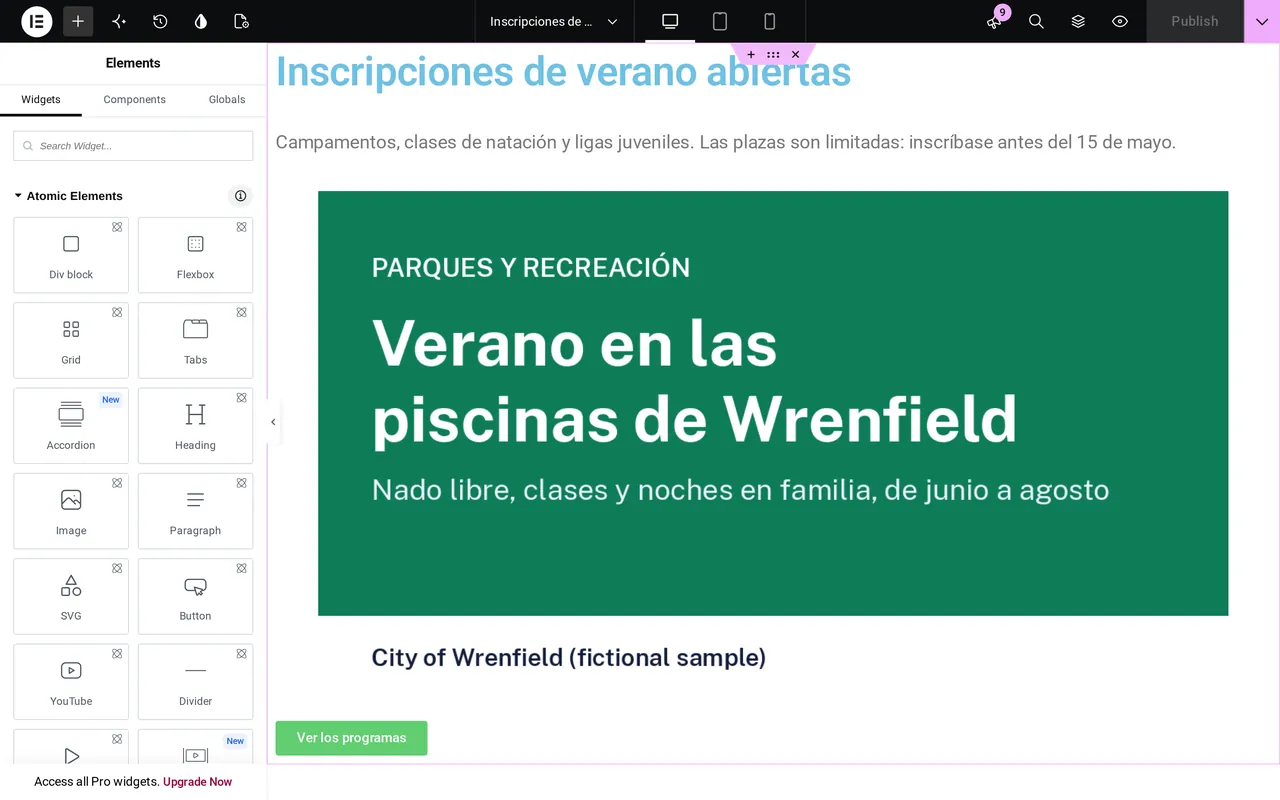Select the Grid widget
The height and width of the screenshot is (800, 1280).
click(71, 340)
